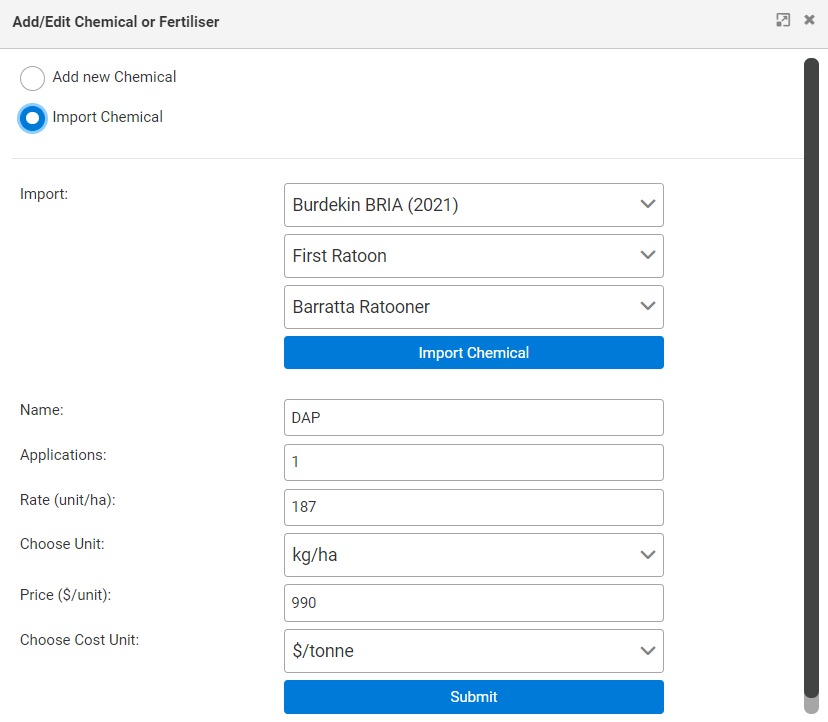
Task: Open the kg/ha unit dropdown
Action: tap(473, 555)
